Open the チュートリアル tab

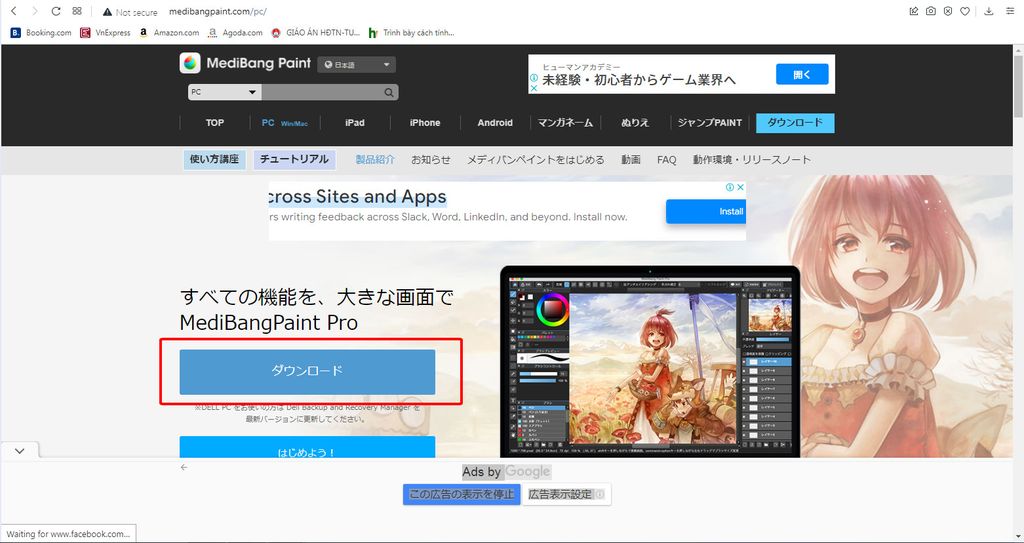295,159
